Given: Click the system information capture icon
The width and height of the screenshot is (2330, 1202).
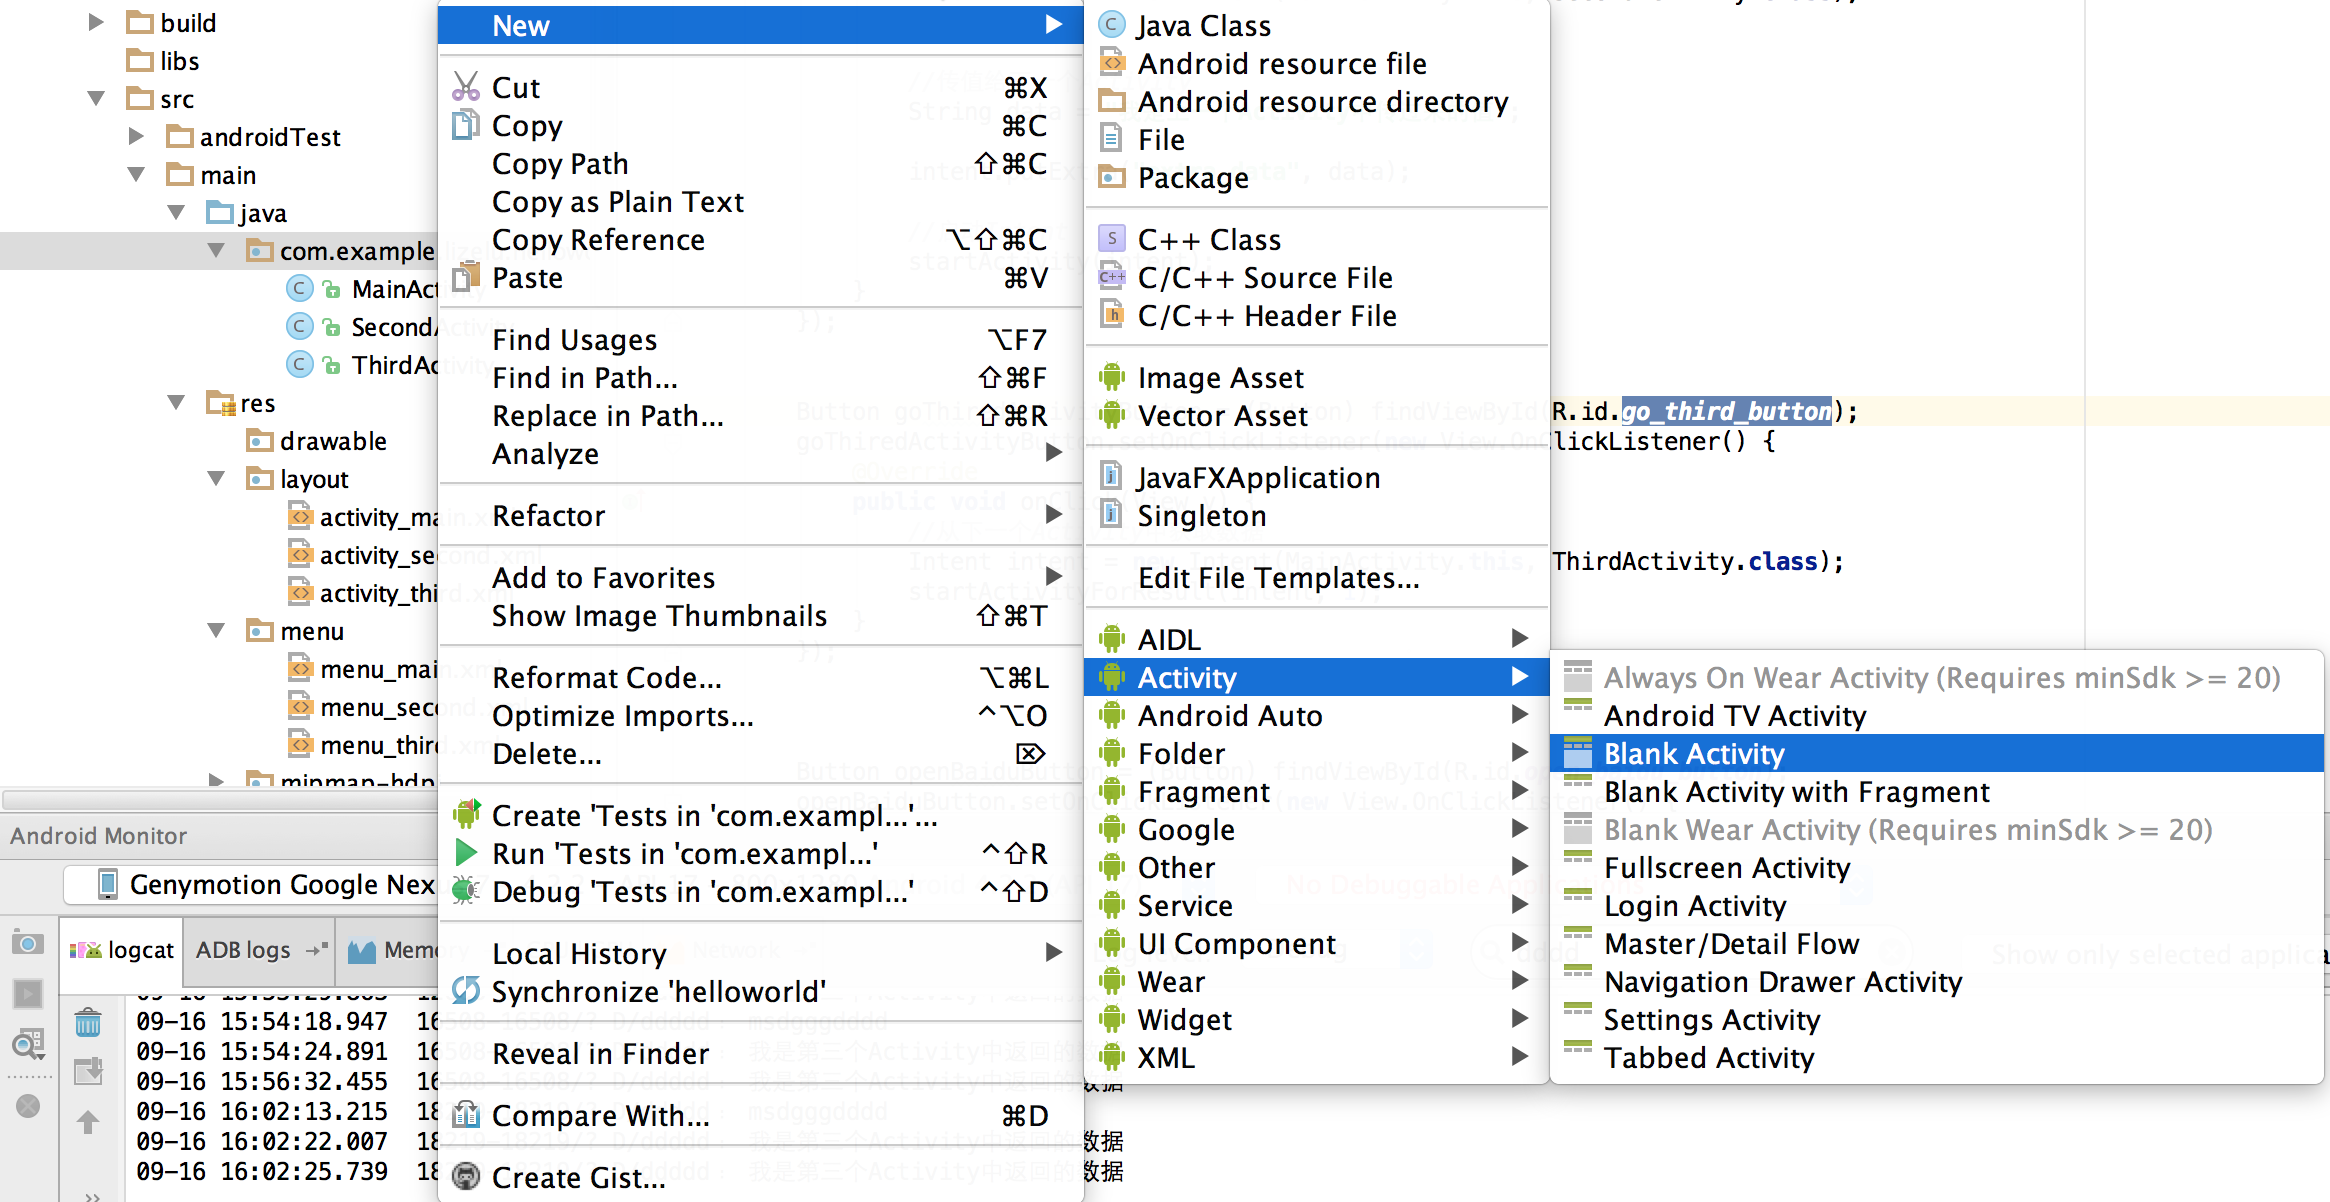Looking at the screenshot, I should pyautogui.click(x=27, y=1044).
